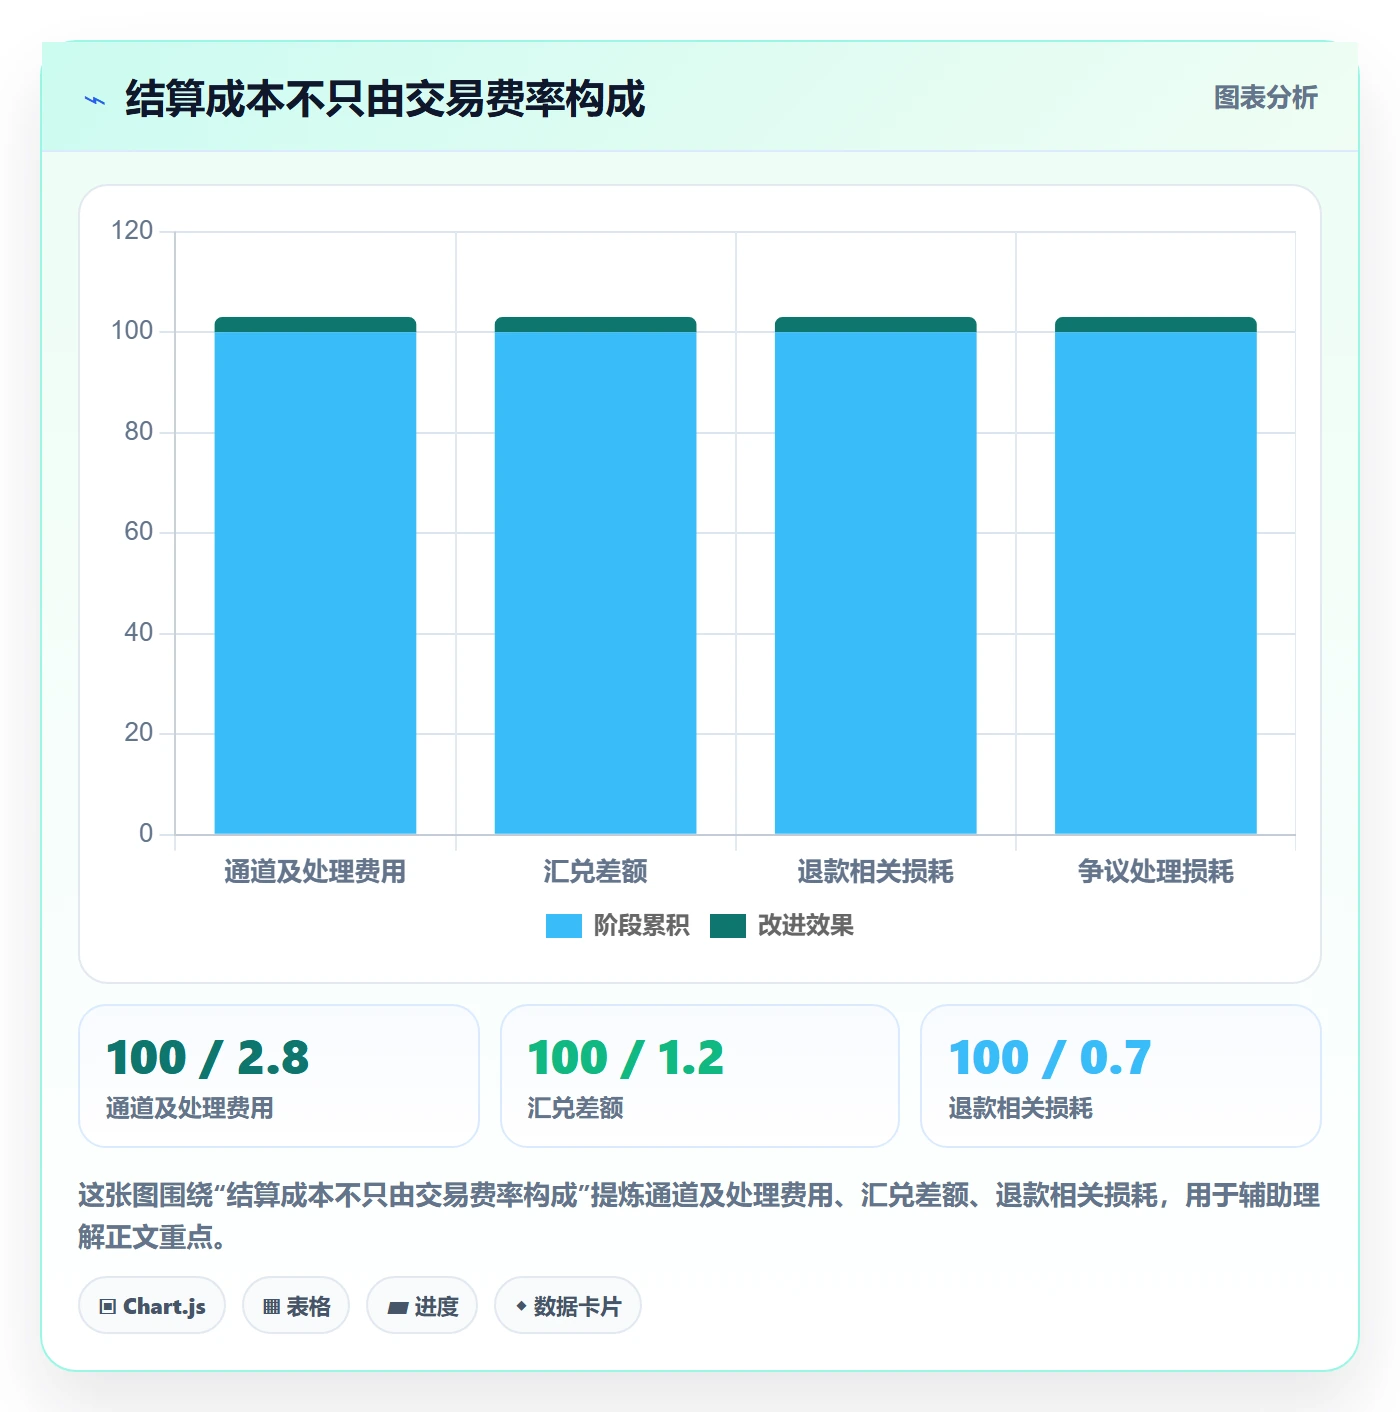Click the description paragraph below the cards
1400x1412 pixels.
[699, 1216]
